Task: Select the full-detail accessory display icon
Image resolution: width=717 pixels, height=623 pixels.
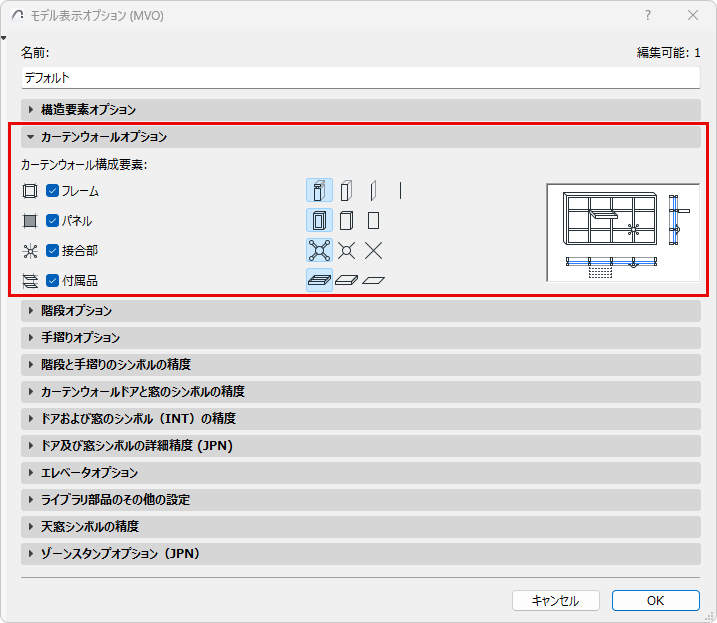Action: click(319, 280)
